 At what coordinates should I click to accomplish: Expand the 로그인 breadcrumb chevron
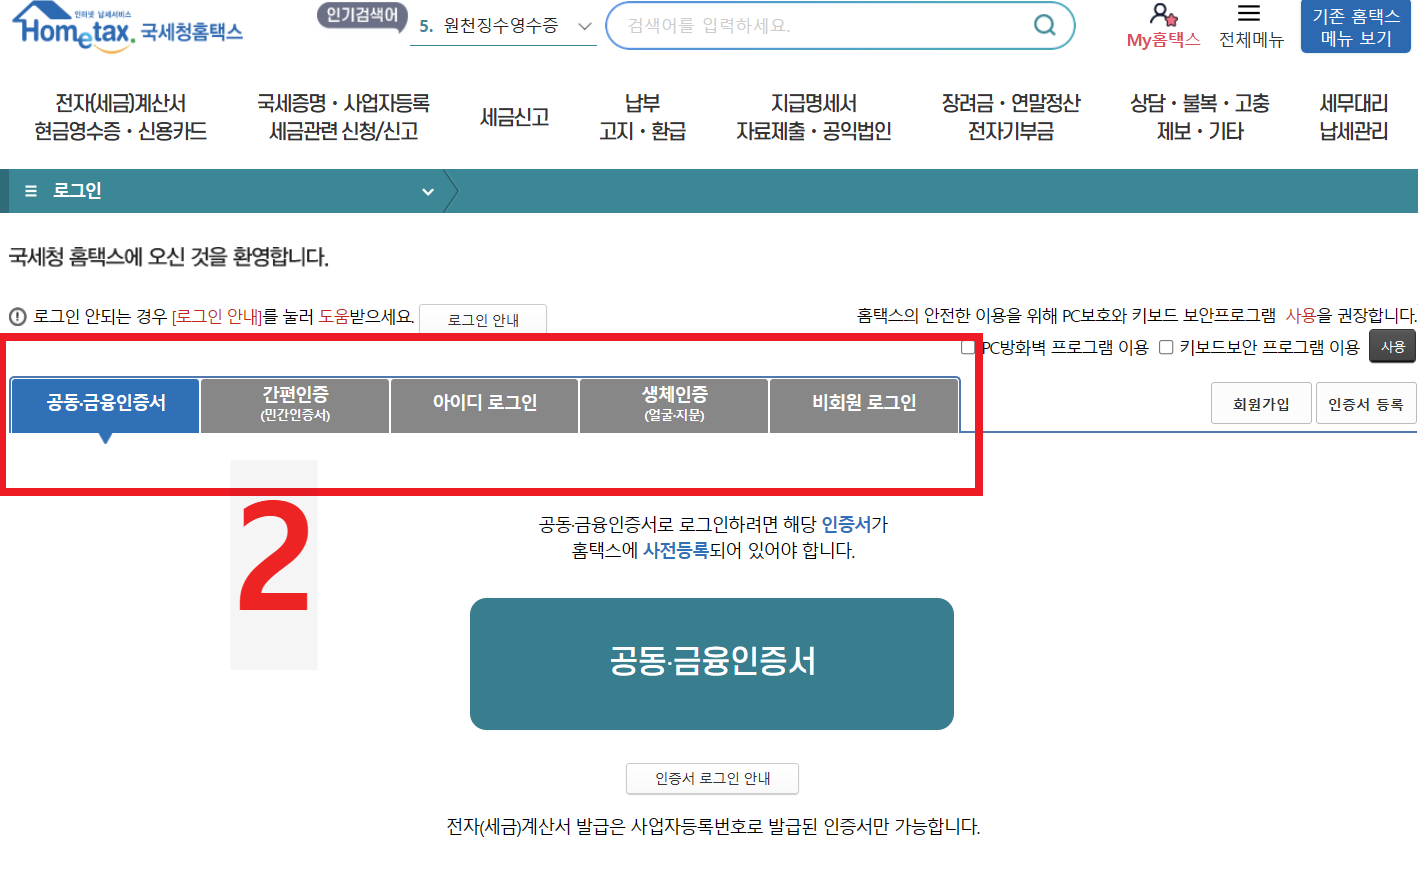428,190
